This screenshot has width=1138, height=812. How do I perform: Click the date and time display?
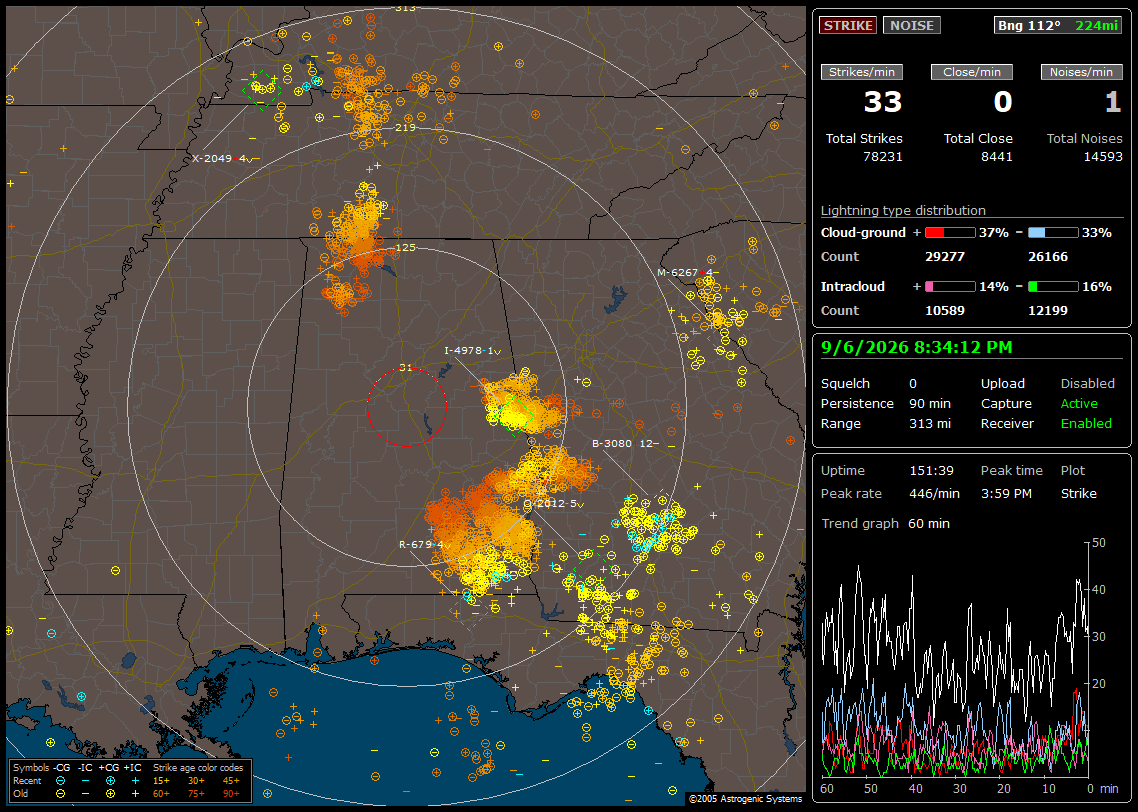click(x=916, y=347)
